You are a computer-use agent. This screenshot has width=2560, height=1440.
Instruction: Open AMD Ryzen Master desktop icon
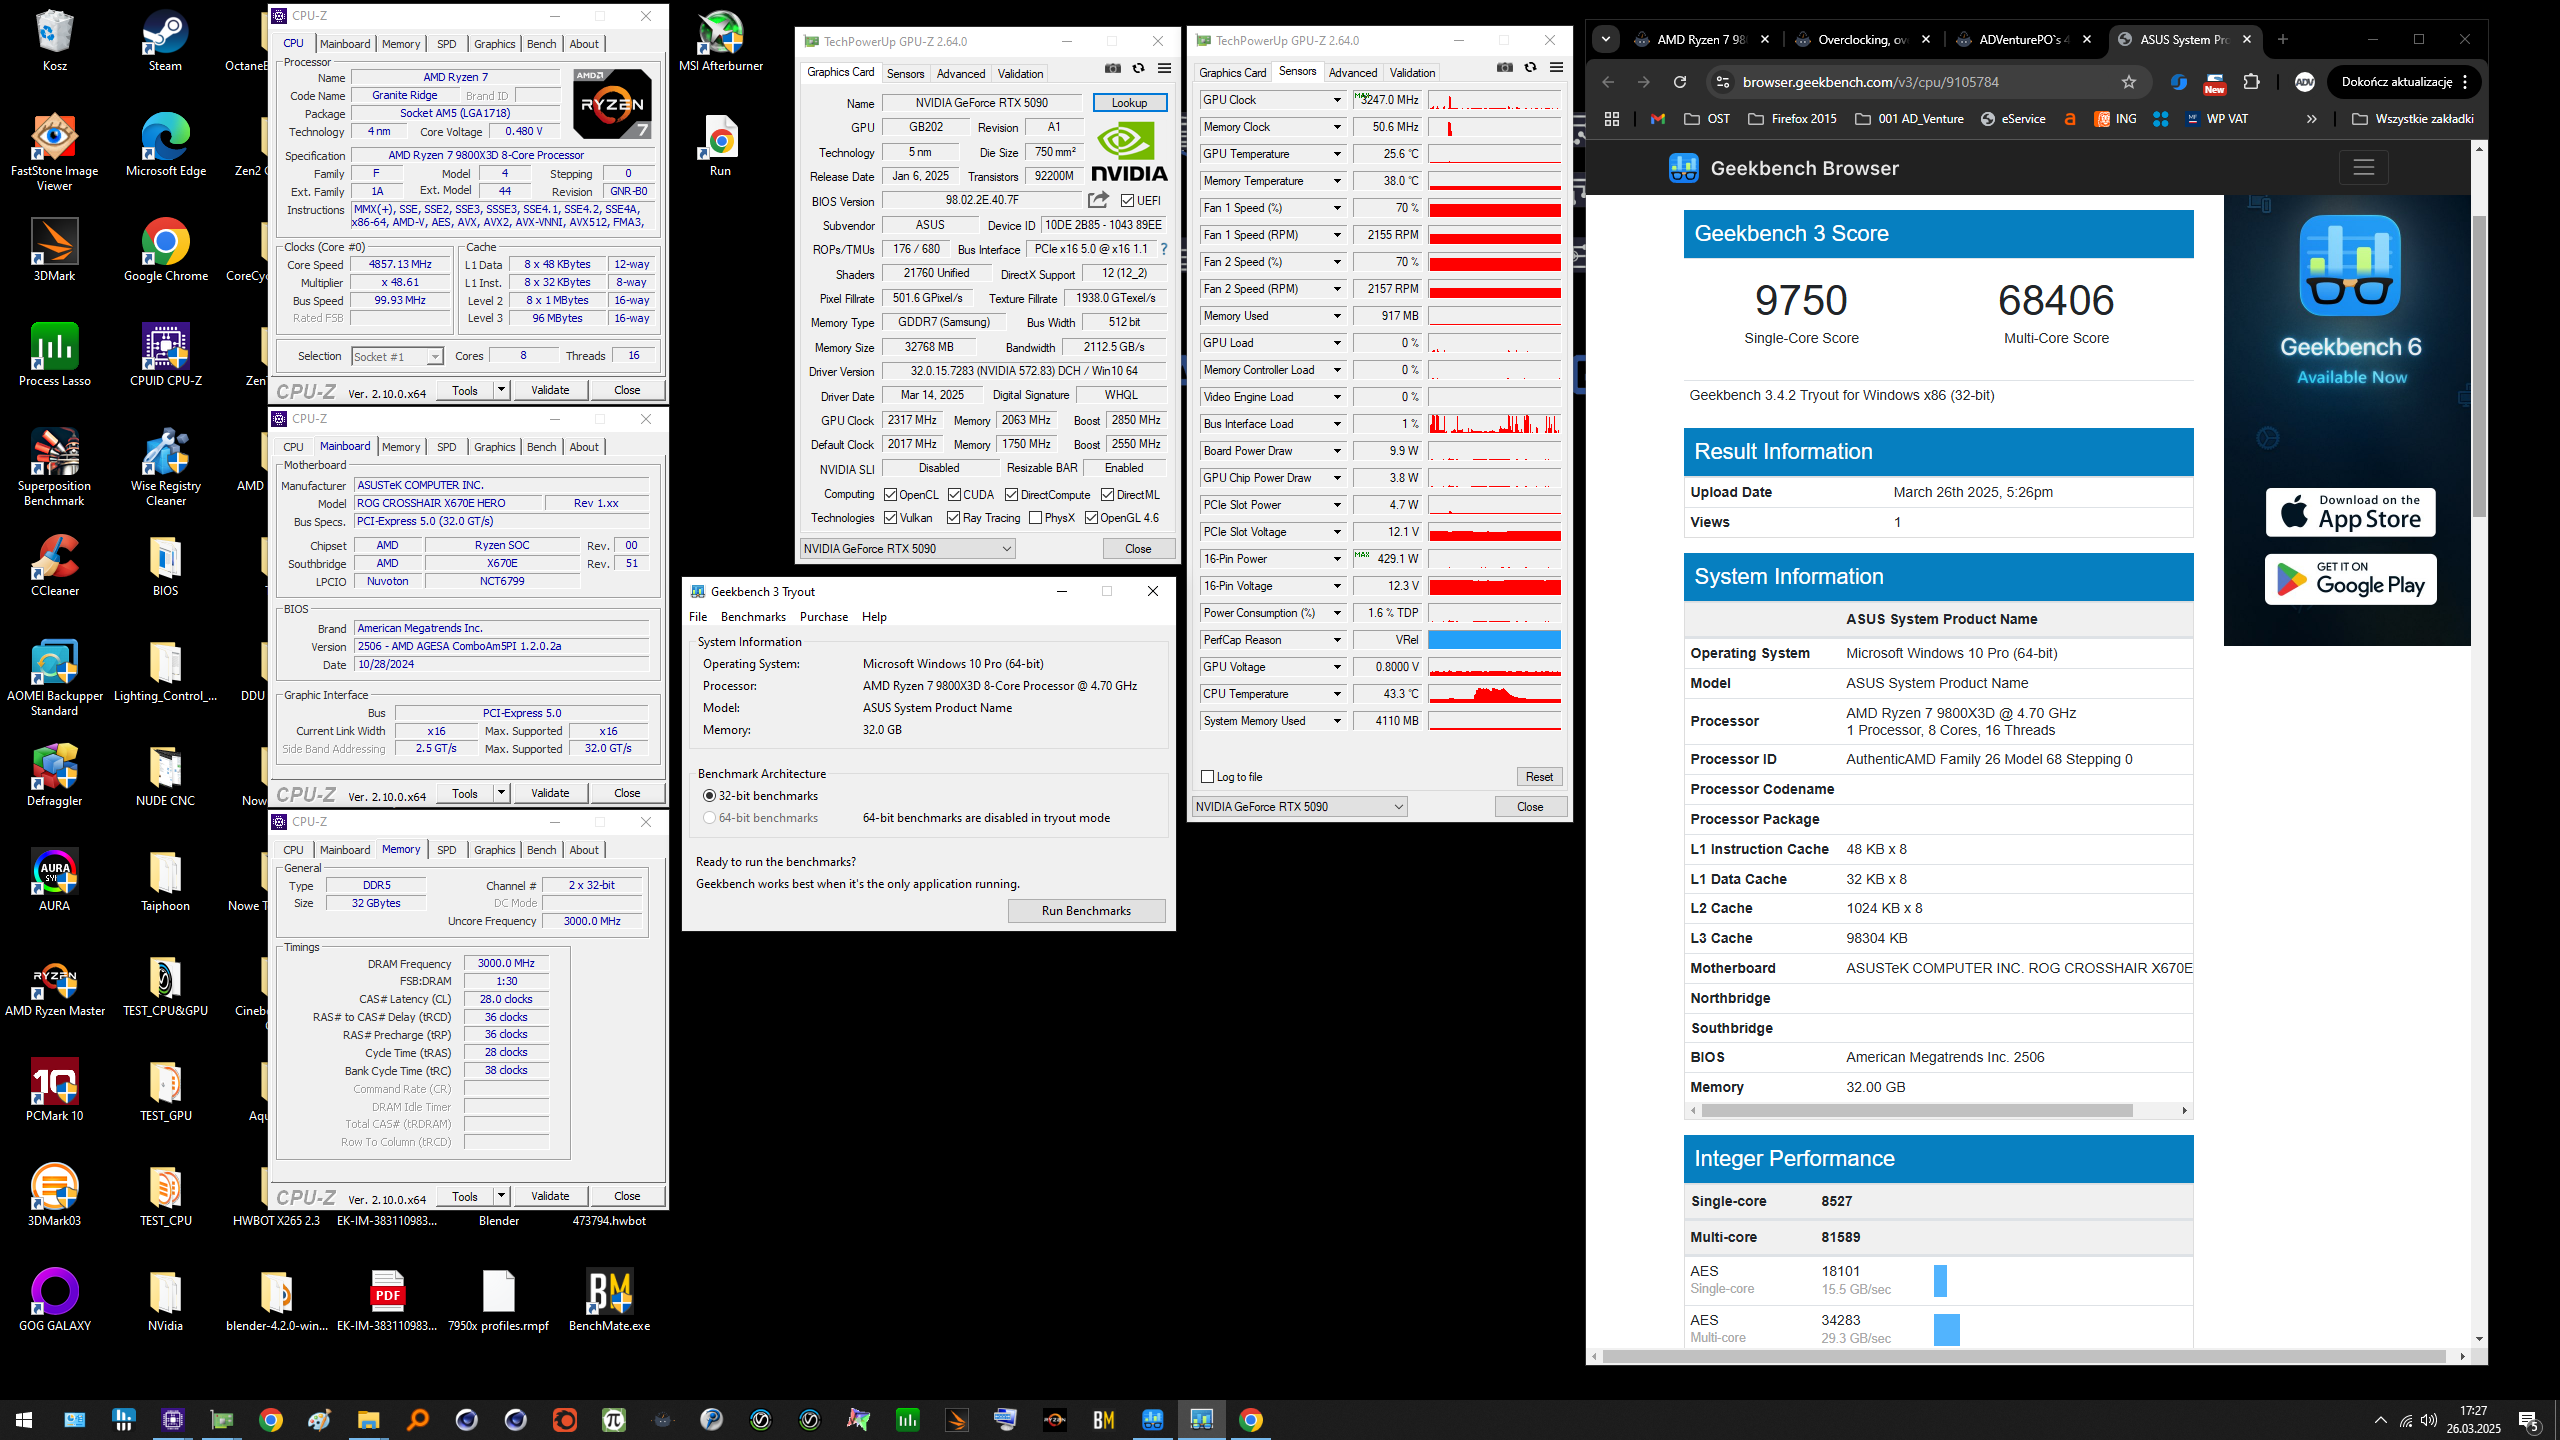click(54, 987)
